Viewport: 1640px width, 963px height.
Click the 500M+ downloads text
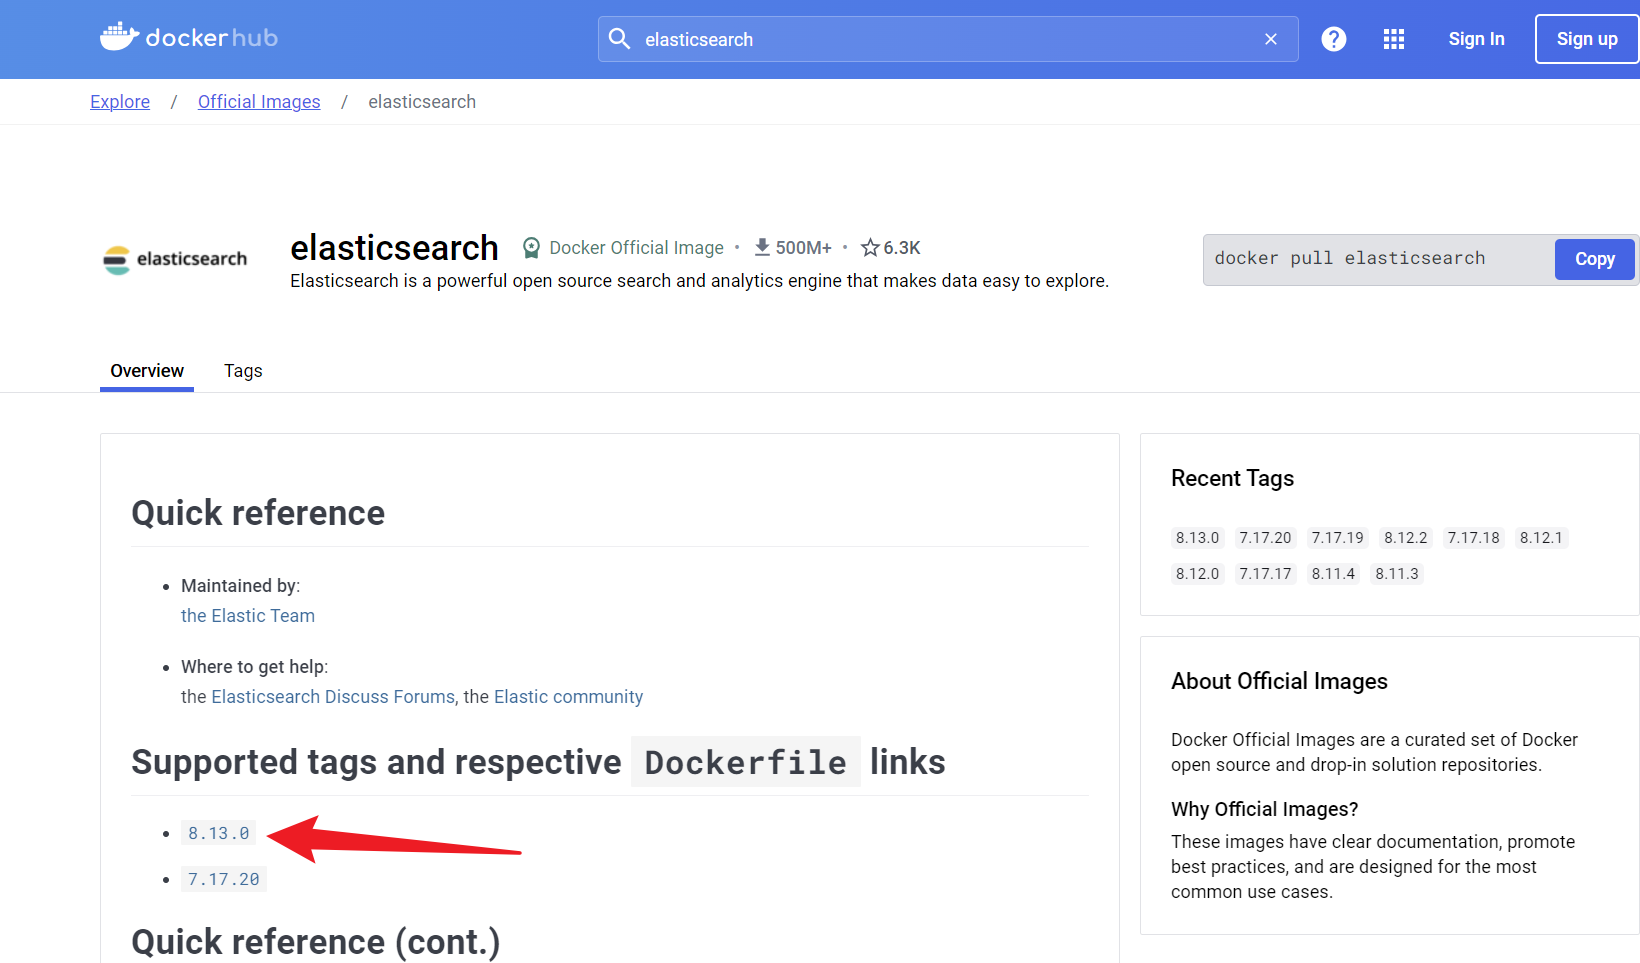(804, 247)
